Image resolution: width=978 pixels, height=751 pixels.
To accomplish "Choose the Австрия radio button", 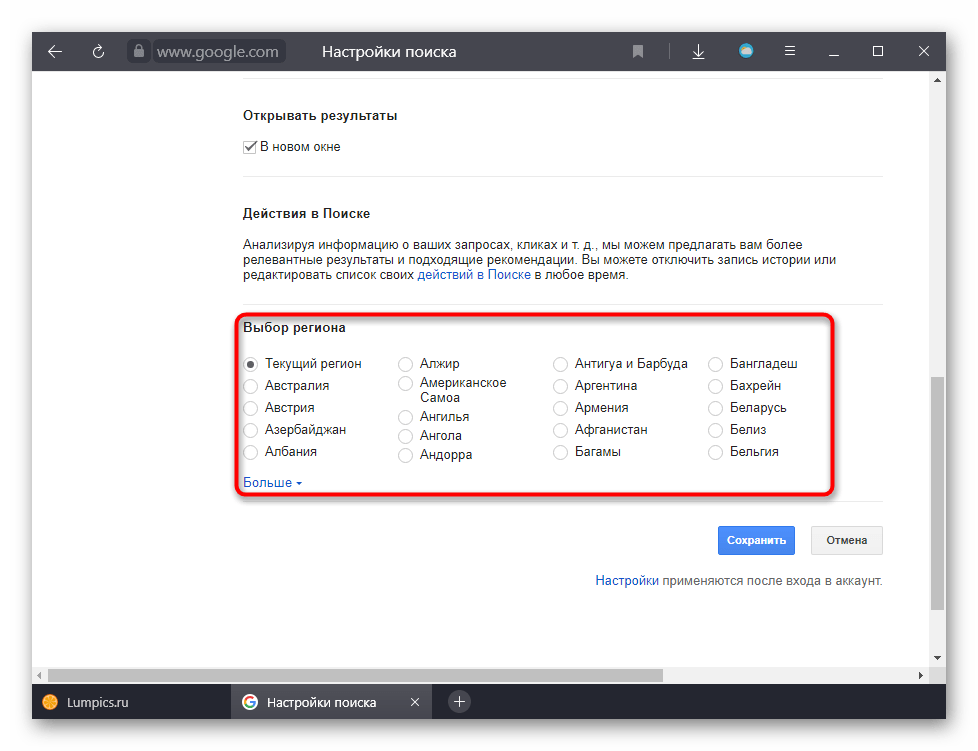I will tap(250, 408).
